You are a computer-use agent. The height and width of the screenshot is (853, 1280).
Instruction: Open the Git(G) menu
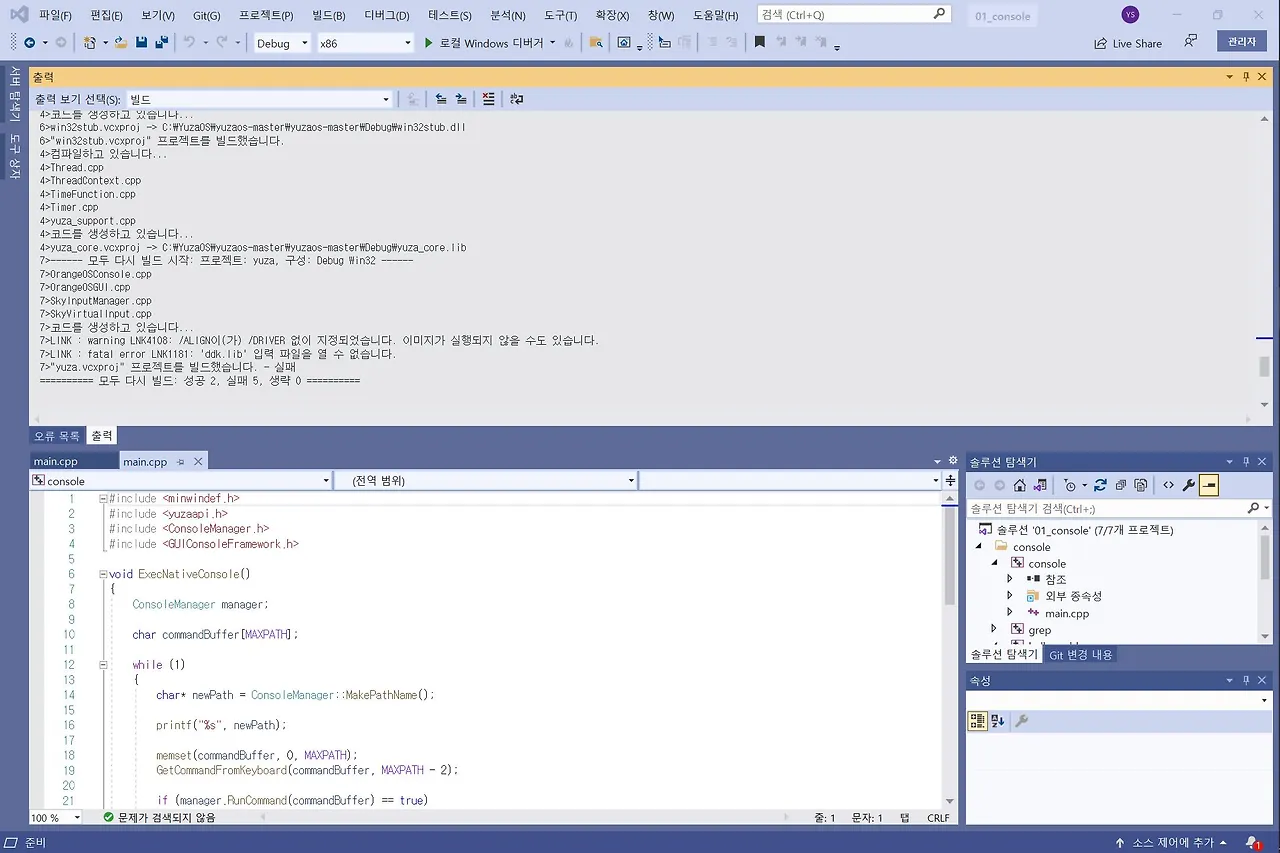(207, 15)
